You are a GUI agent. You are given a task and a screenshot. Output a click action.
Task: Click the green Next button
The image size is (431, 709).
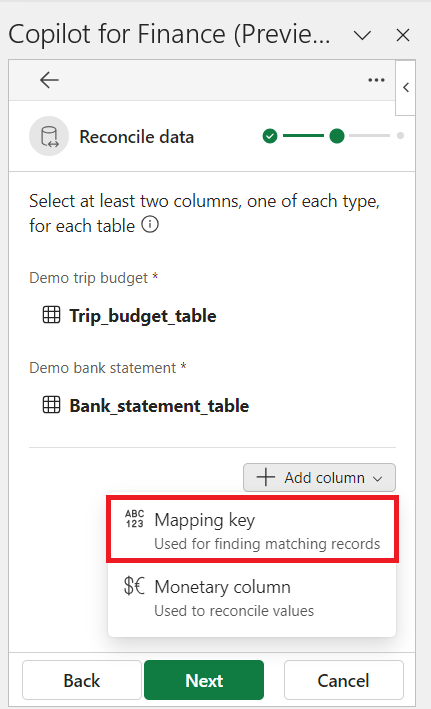(x=204, y=680)
